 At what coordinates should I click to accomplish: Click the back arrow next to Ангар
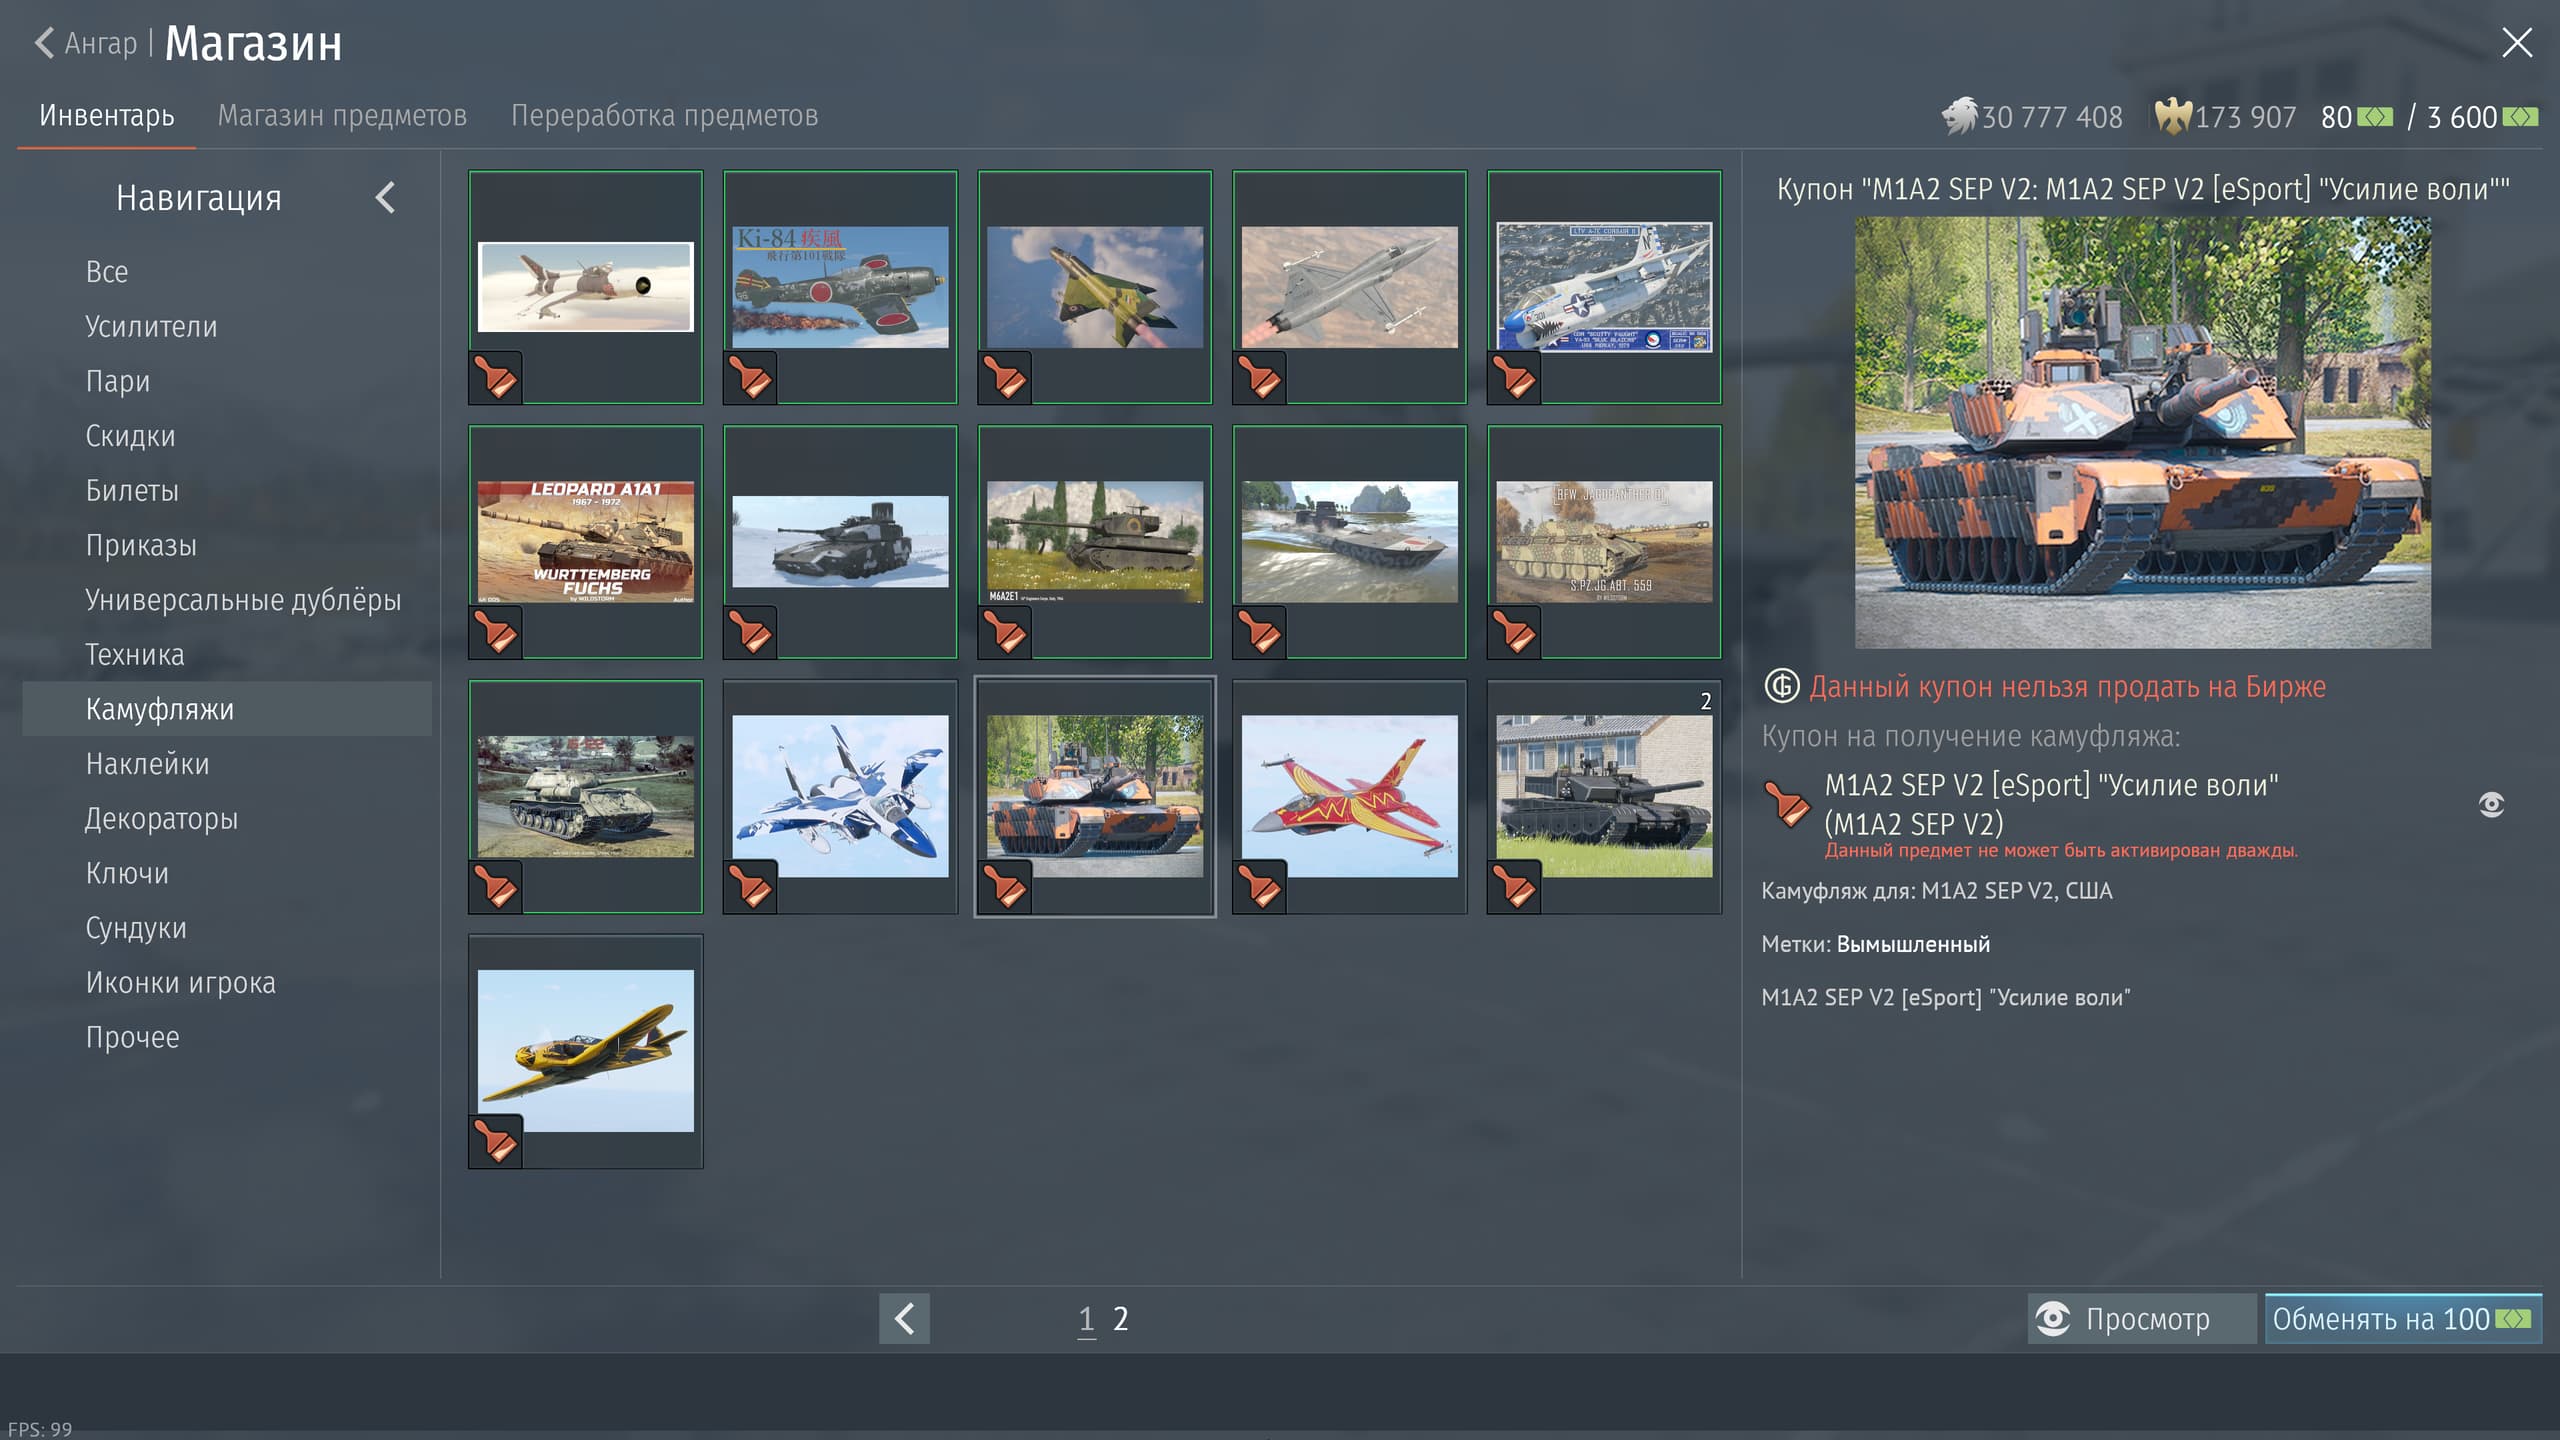44,43
